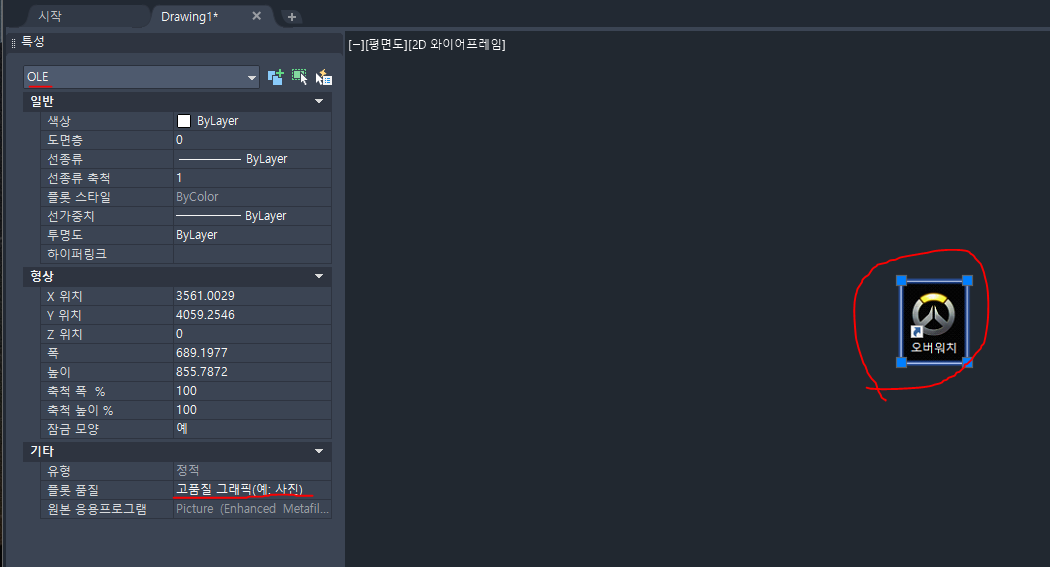Open the [평면도] view control
Screen dimensions: 1050x567
point(386,45)
